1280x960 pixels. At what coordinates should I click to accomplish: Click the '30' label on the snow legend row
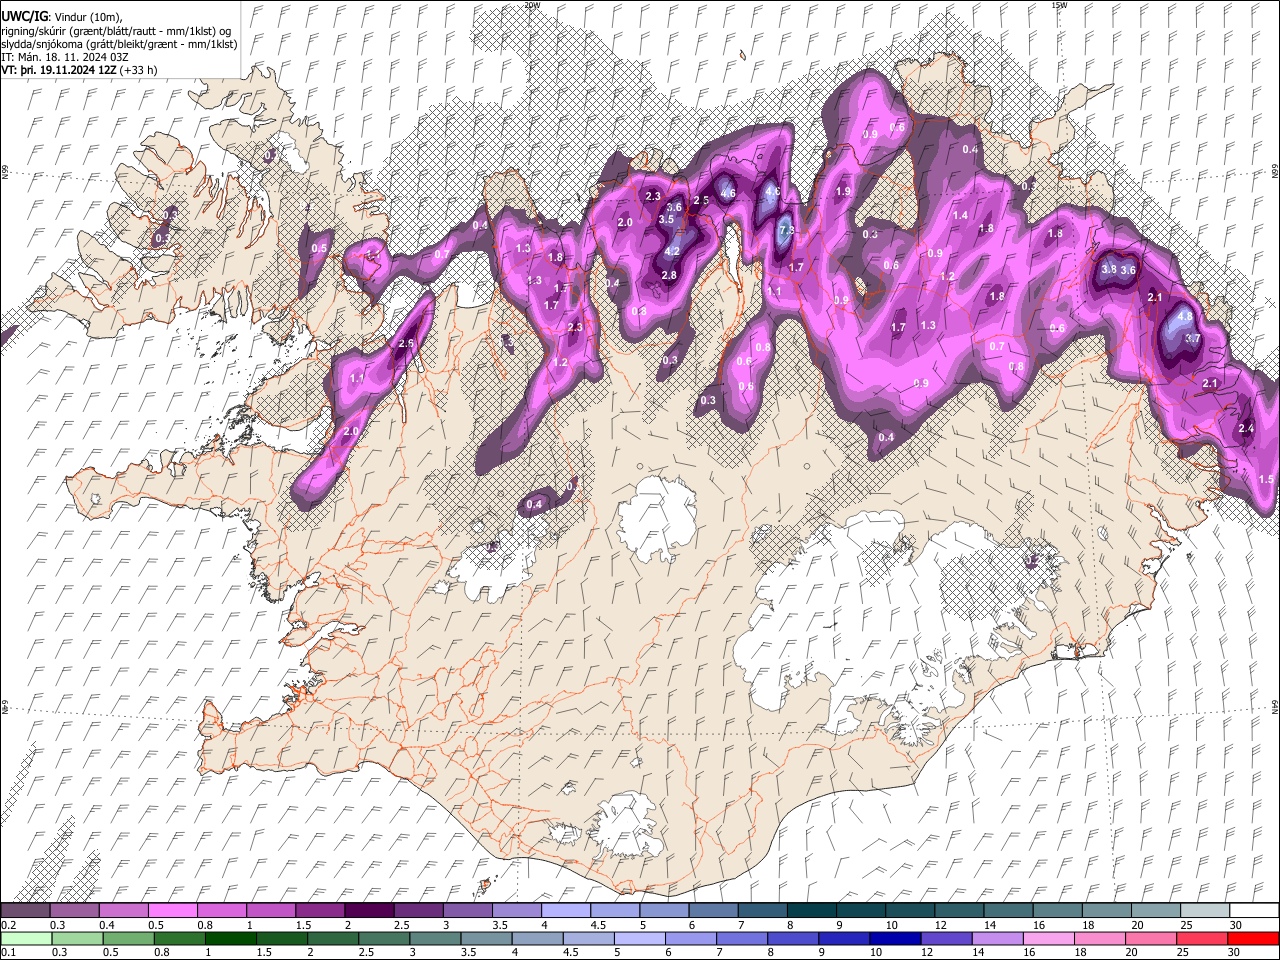click(1235, 925)
